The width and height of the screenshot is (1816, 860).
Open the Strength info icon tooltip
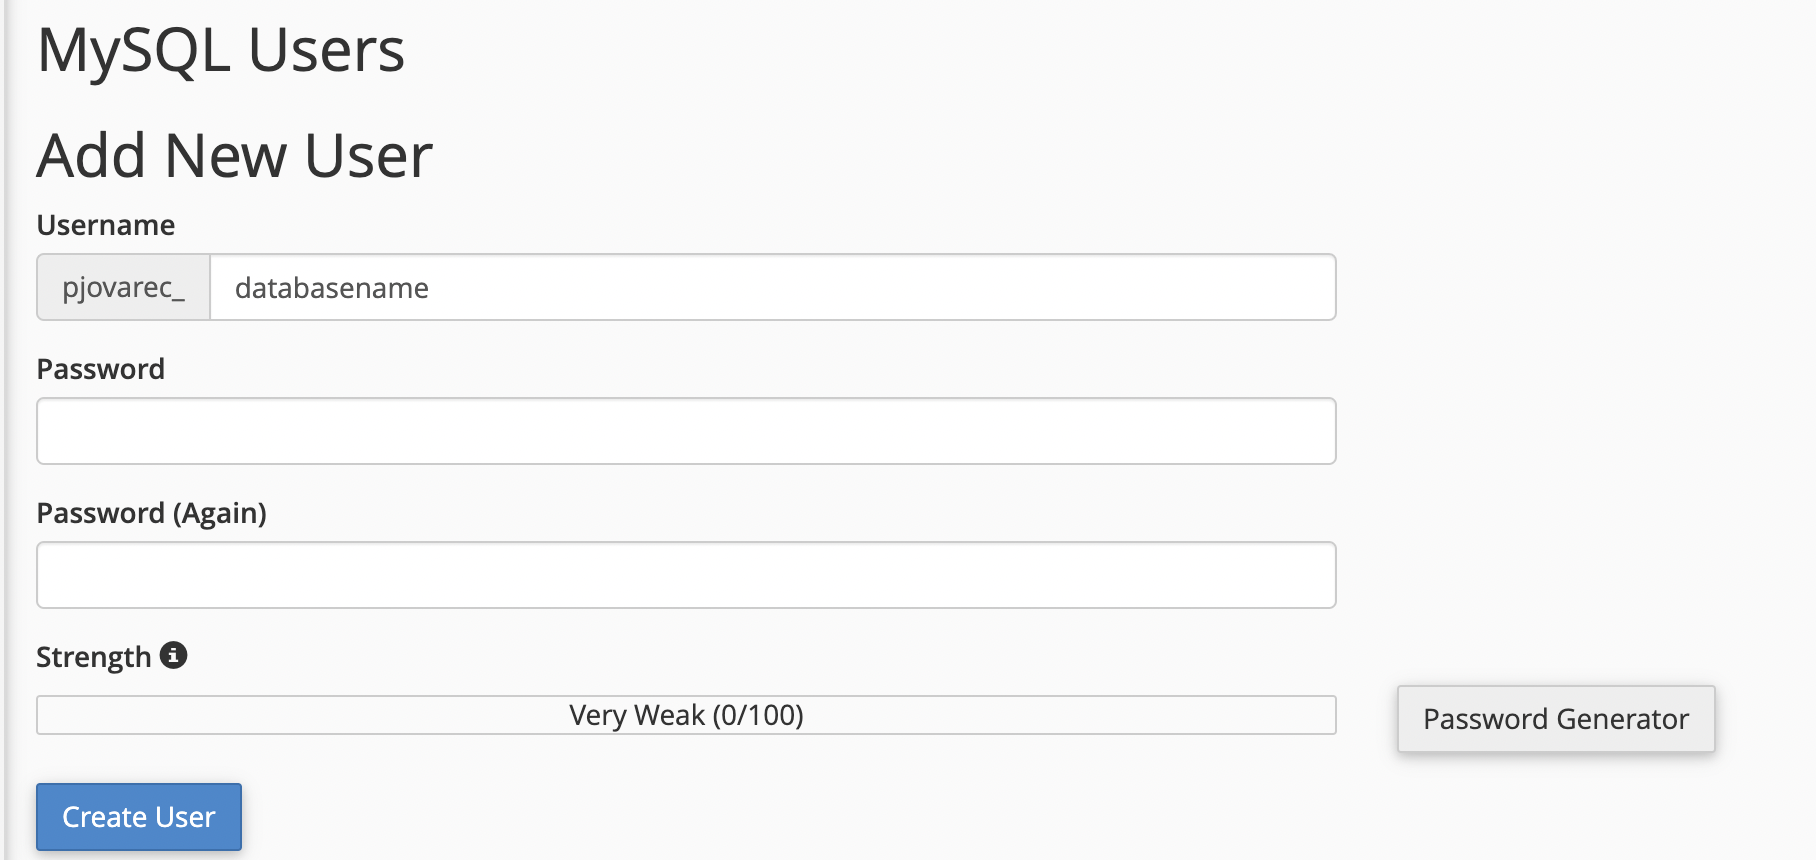pyautogui.click(x=173, y=655)
